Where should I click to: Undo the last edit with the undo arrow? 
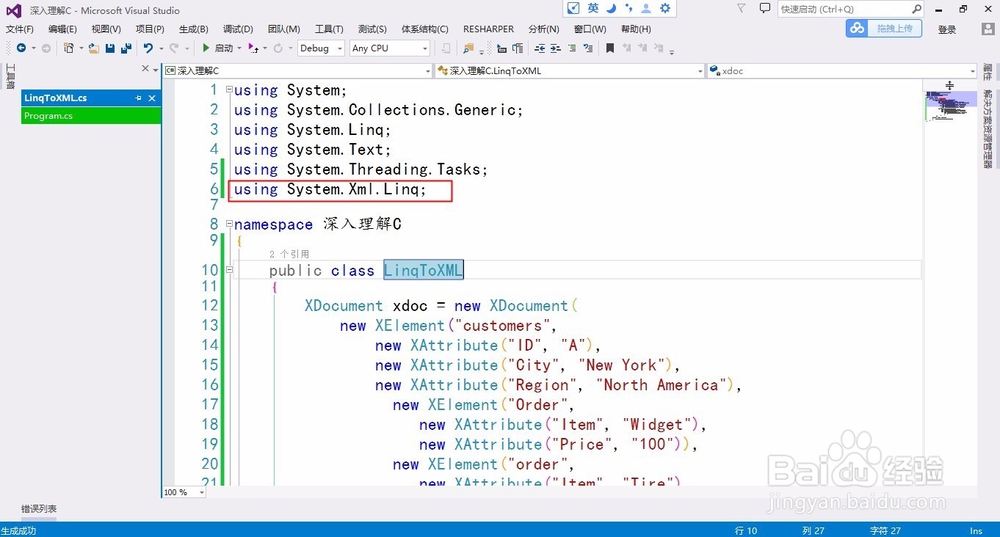click(x=148, y=48)
